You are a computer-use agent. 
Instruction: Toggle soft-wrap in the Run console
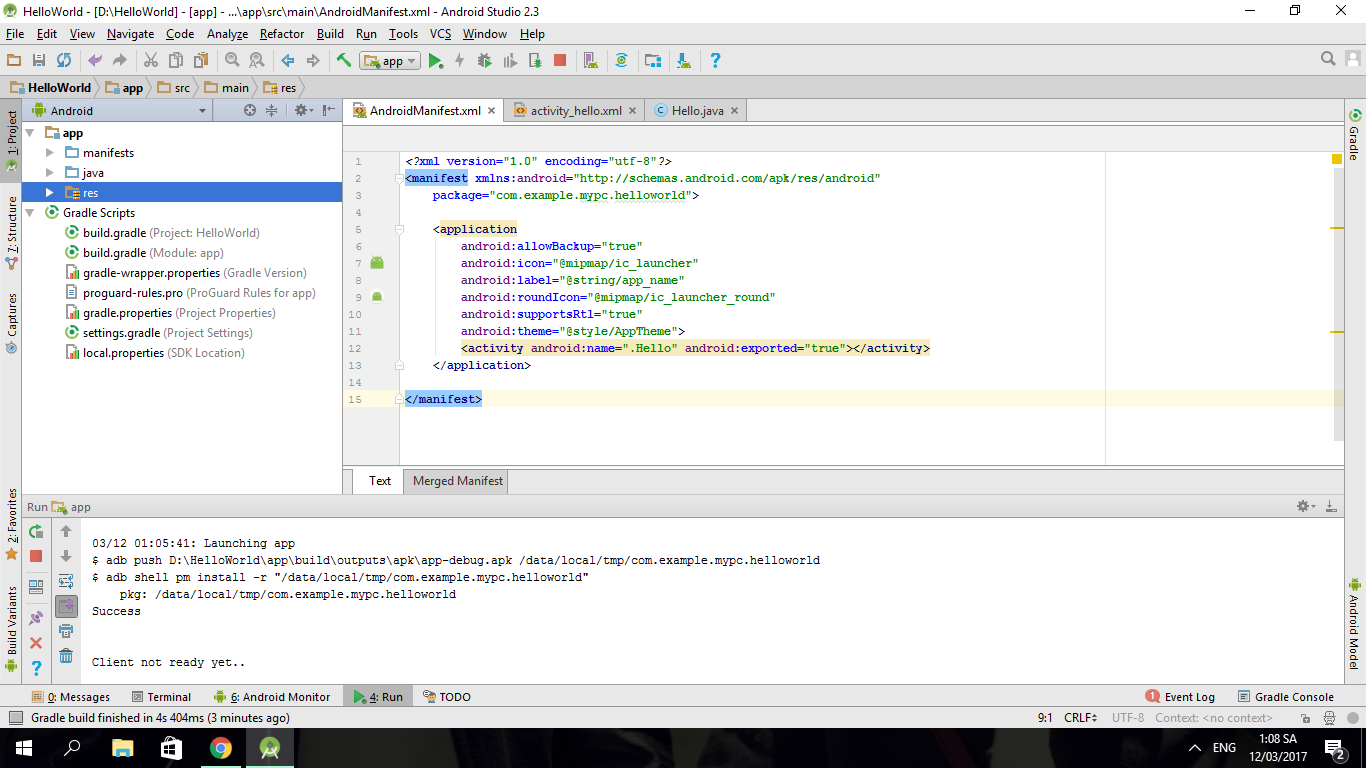pyautogui.click(x=66, y=581)
